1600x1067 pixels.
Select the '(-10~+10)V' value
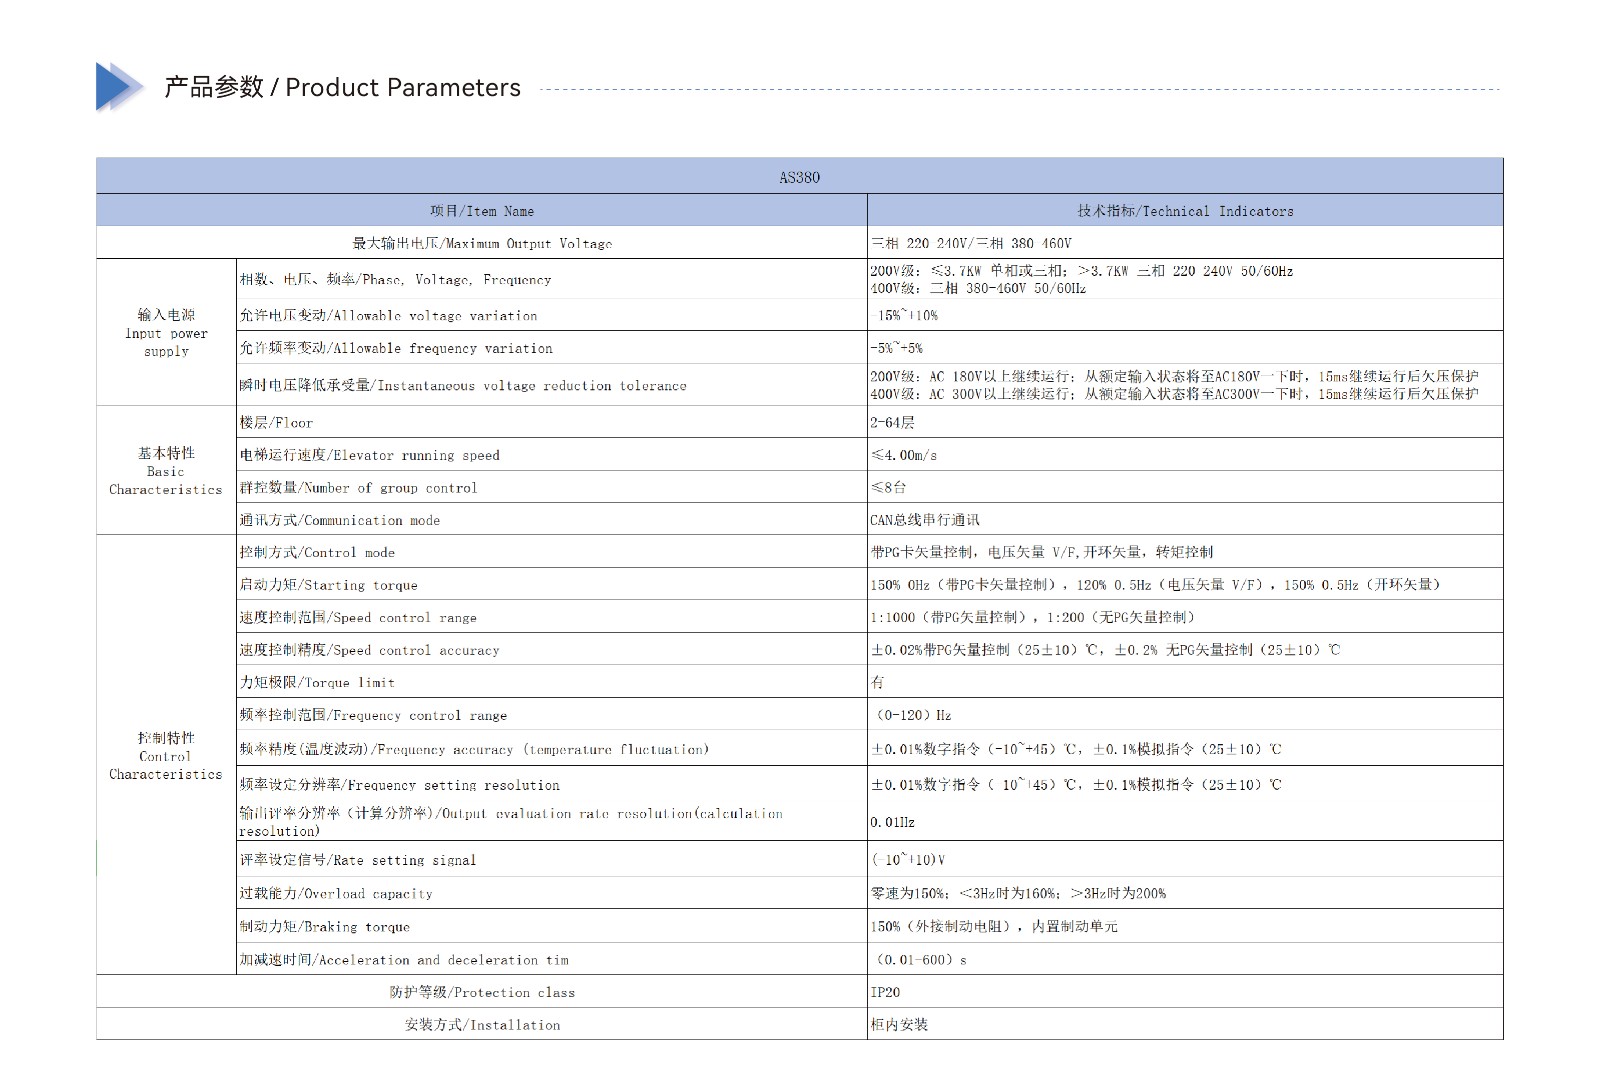pyautogui.click(x=908, y=860)
